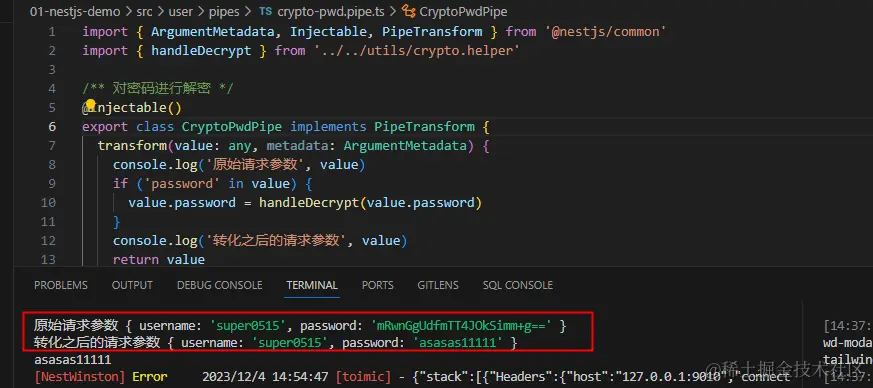Click PipeTransform on class declaration line
873x388 pixels.
424,126
